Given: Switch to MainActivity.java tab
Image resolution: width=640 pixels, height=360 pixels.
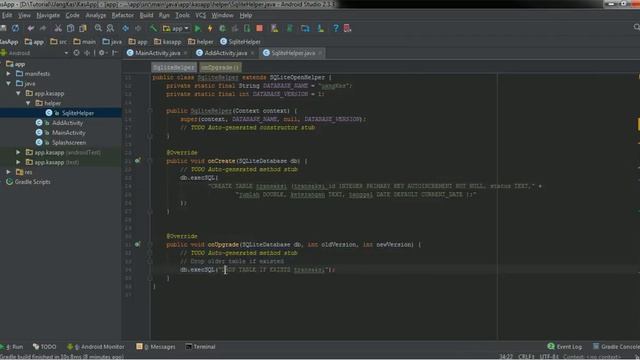Looking at the screenshot, I should click(x=158, y=53).
